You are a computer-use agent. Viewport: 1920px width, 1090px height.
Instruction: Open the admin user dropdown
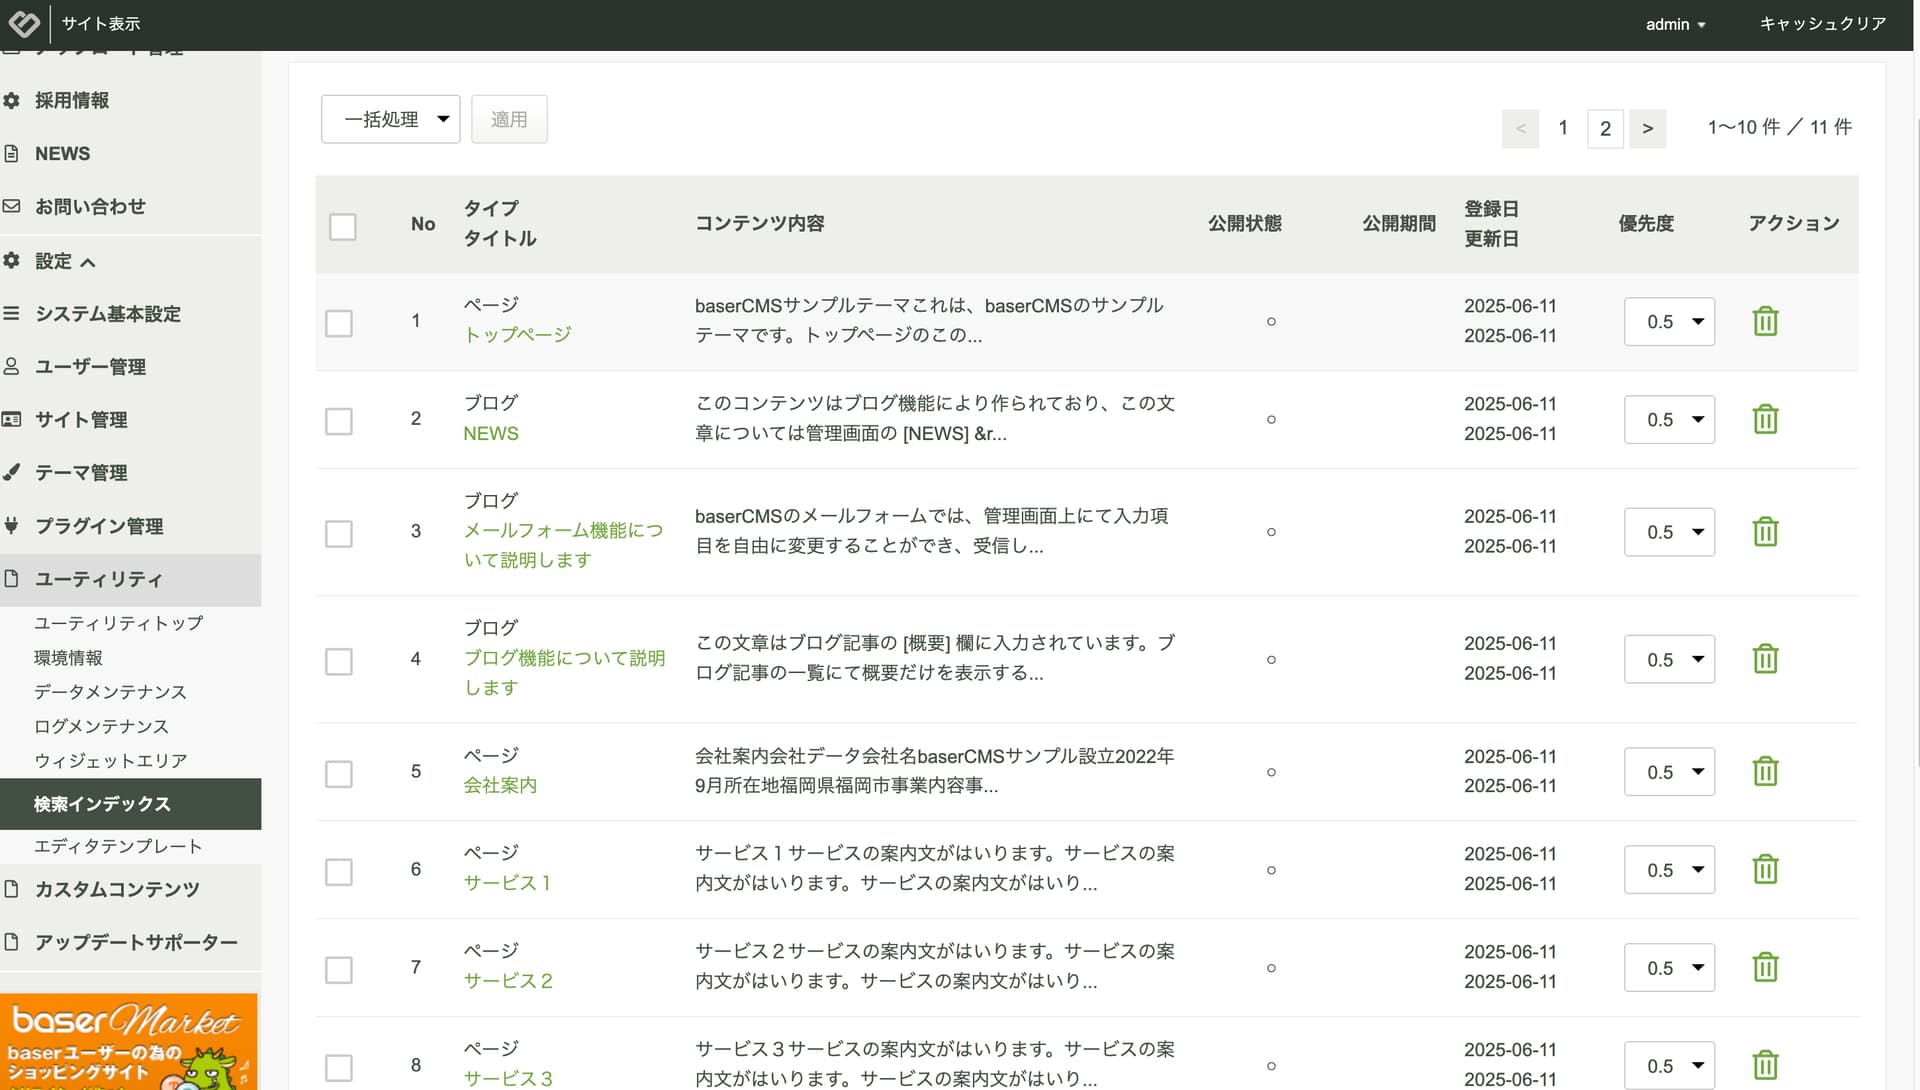pyautogui.click(x=1675, y=24)
